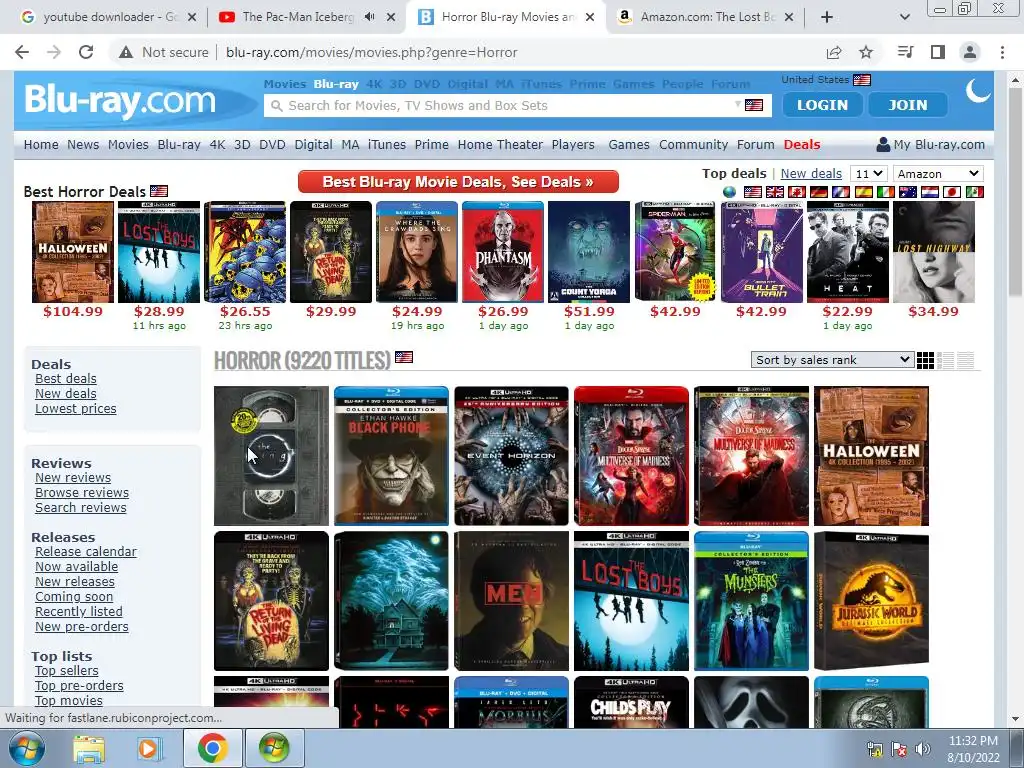Open the Home Theater menu item
1024x768 pixels.
[x=500, y=144]
